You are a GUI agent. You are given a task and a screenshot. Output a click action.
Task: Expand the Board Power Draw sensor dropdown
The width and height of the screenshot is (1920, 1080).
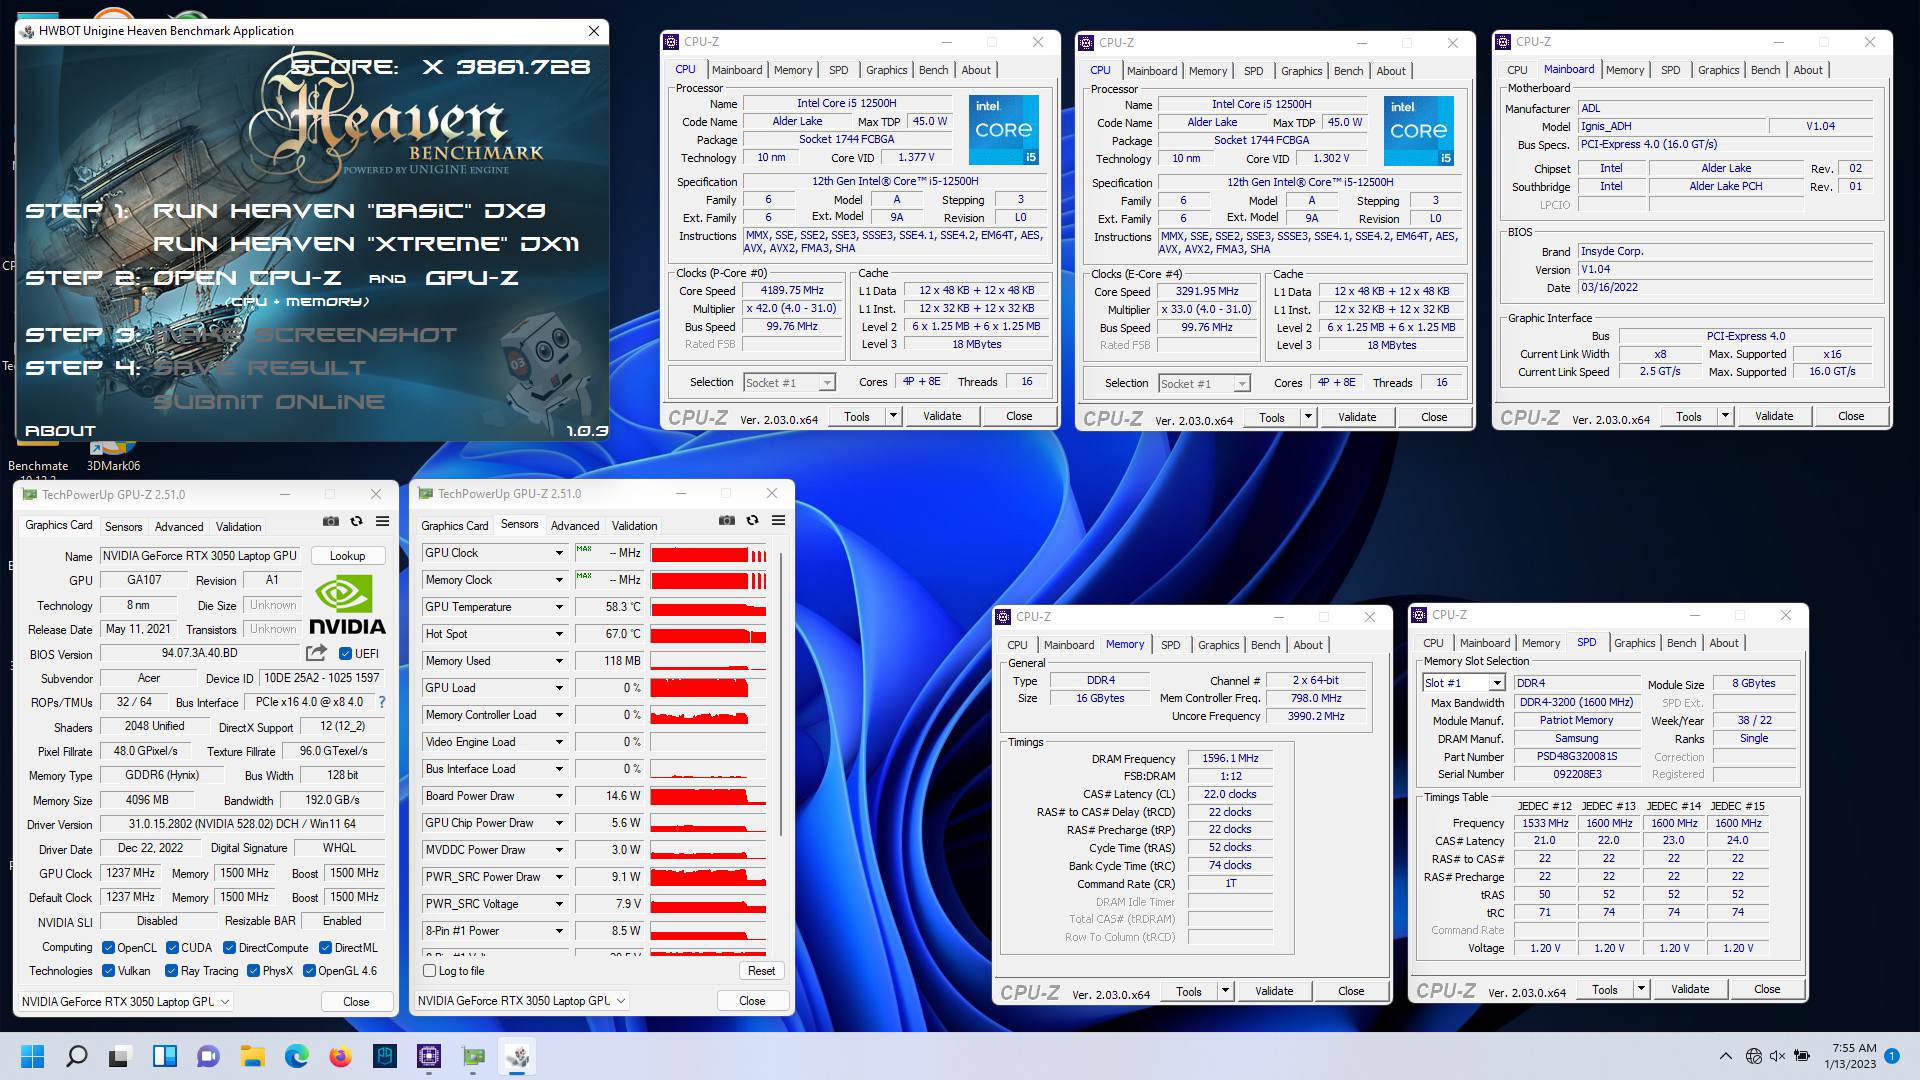click(559, 796)
